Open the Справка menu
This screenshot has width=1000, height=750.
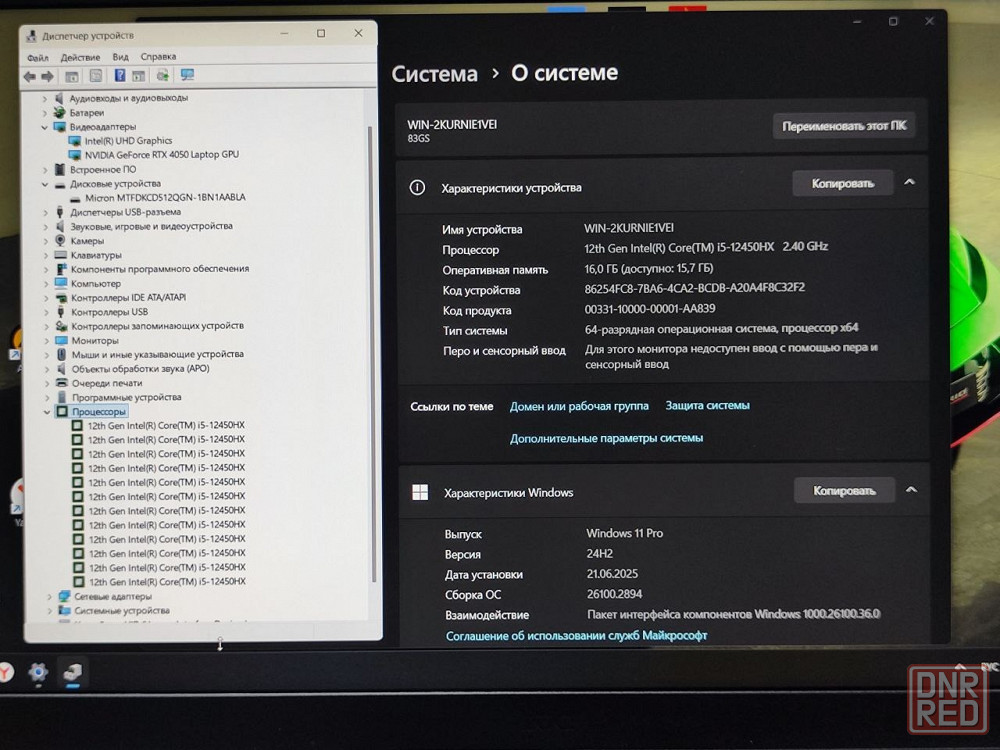[158, 56]
